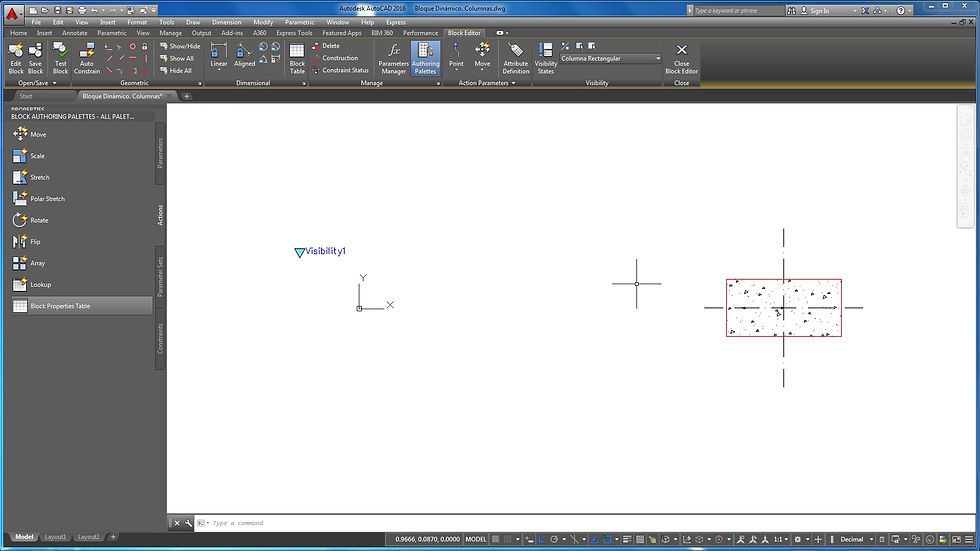The height and width of the screenshot is (551, 980).
Task: Click the Save Block icon
Action: [x=35, y=58]
